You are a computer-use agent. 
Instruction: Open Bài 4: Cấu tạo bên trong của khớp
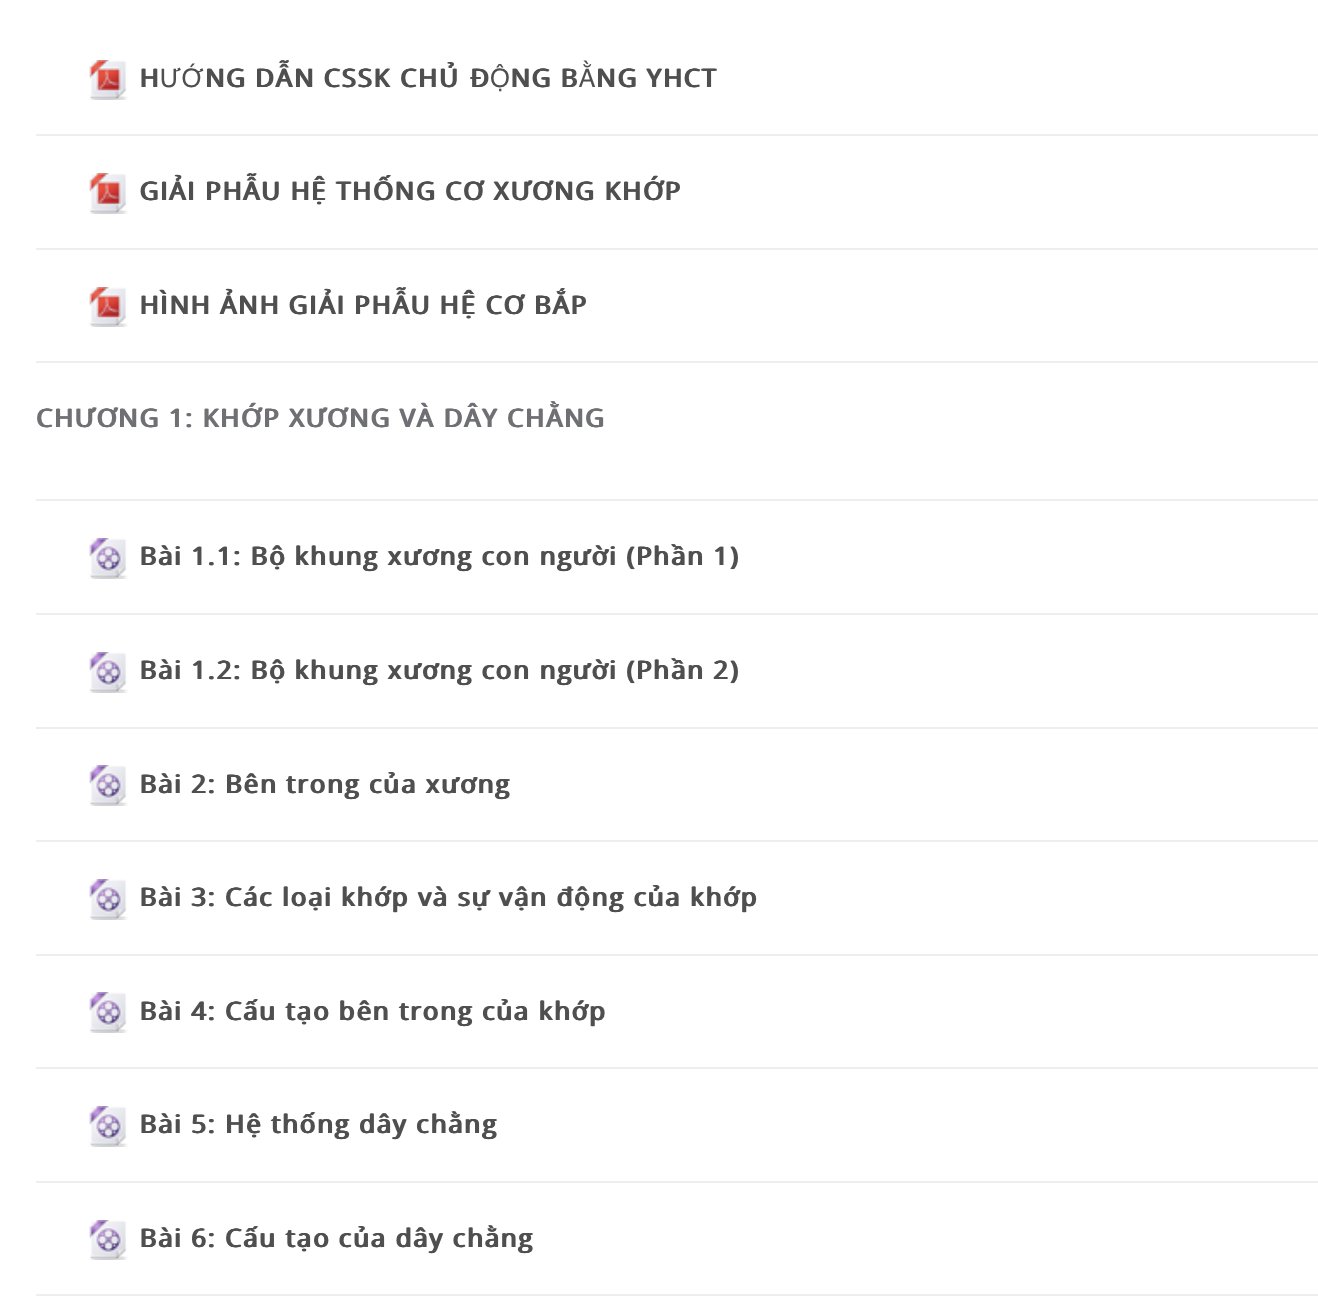point(372,1011)
